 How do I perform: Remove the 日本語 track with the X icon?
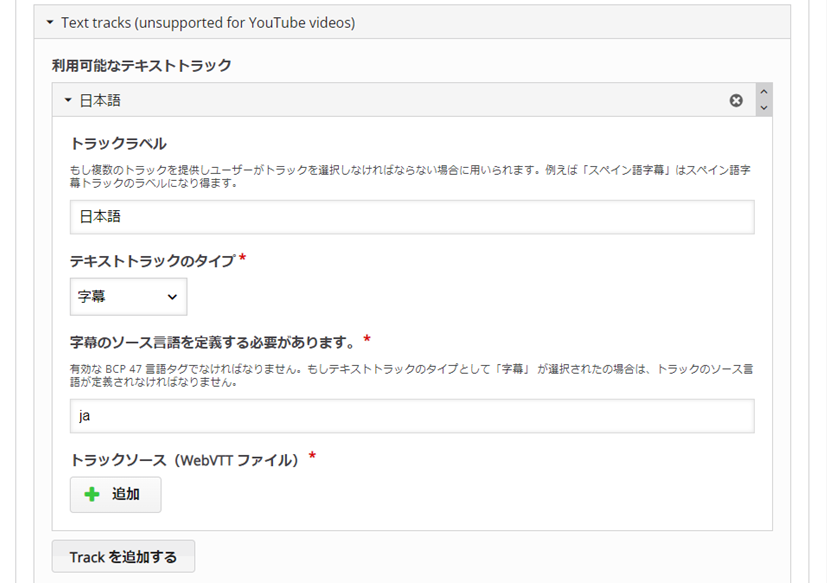point(736,100)
